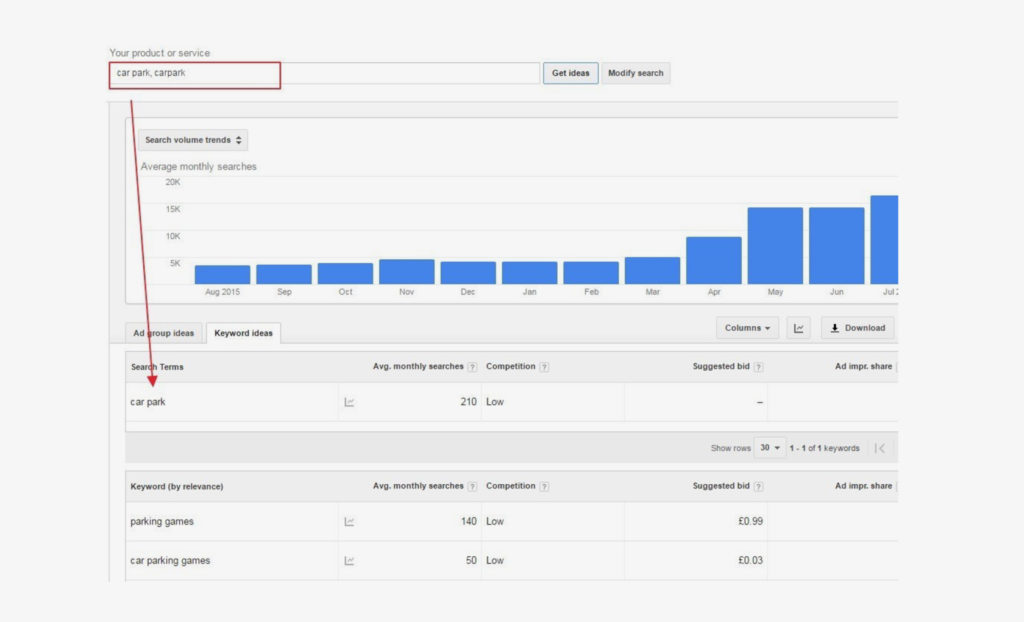
Task: Open the Search volume trends dropdown
Action: (193, 140)
